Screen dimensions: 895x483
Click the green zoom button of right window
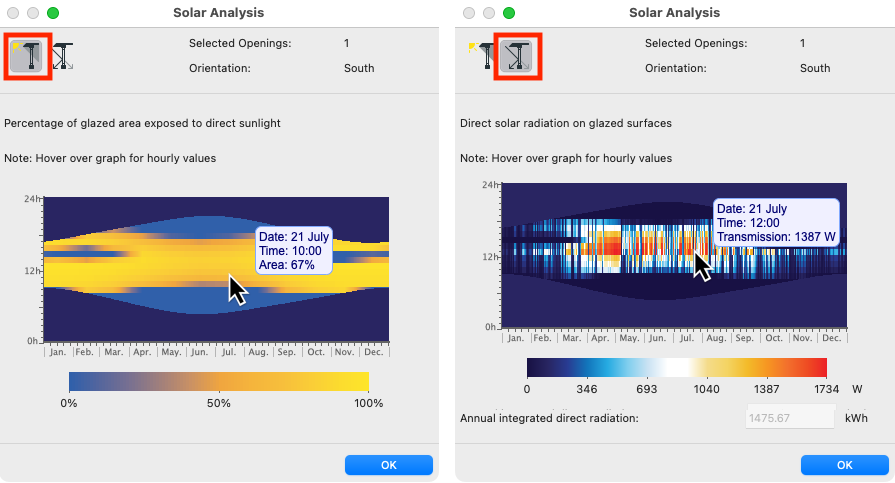(509, 13)
